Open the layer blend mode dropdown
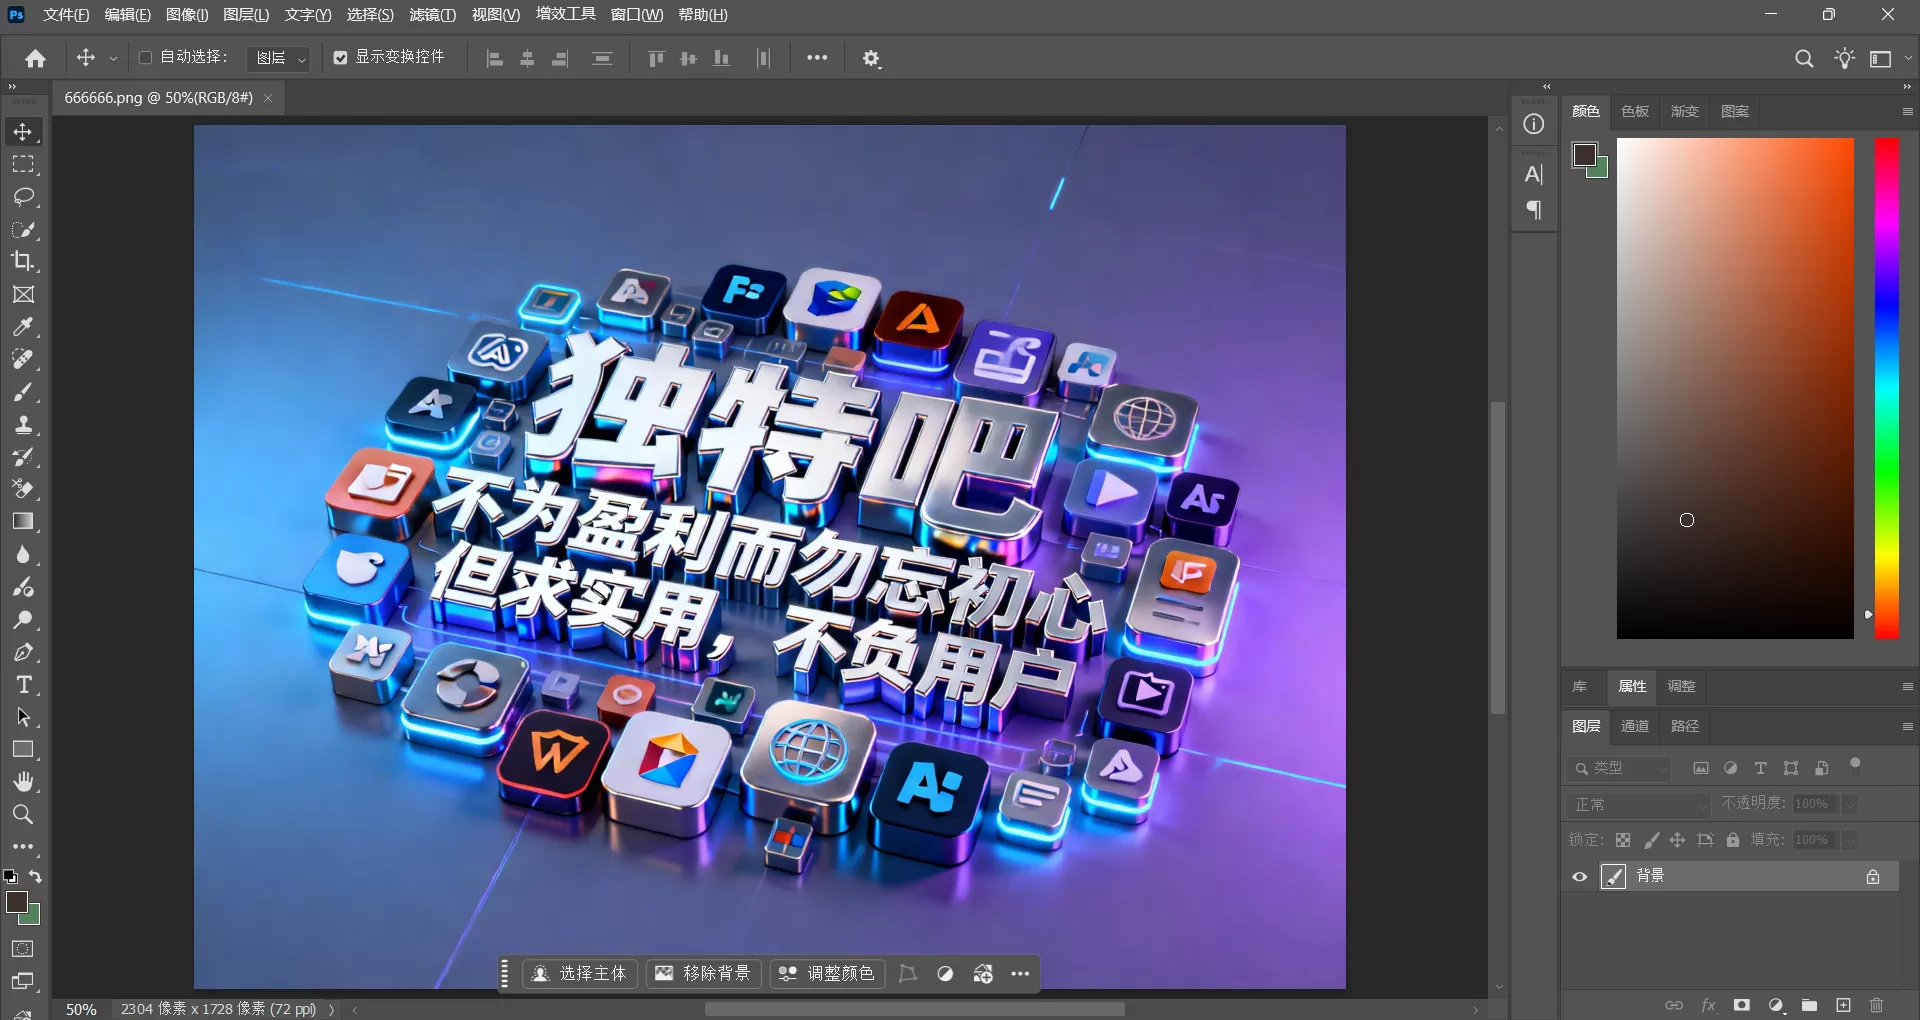This screenshot has width=1920, height=1020. [x=1637, y=804]
